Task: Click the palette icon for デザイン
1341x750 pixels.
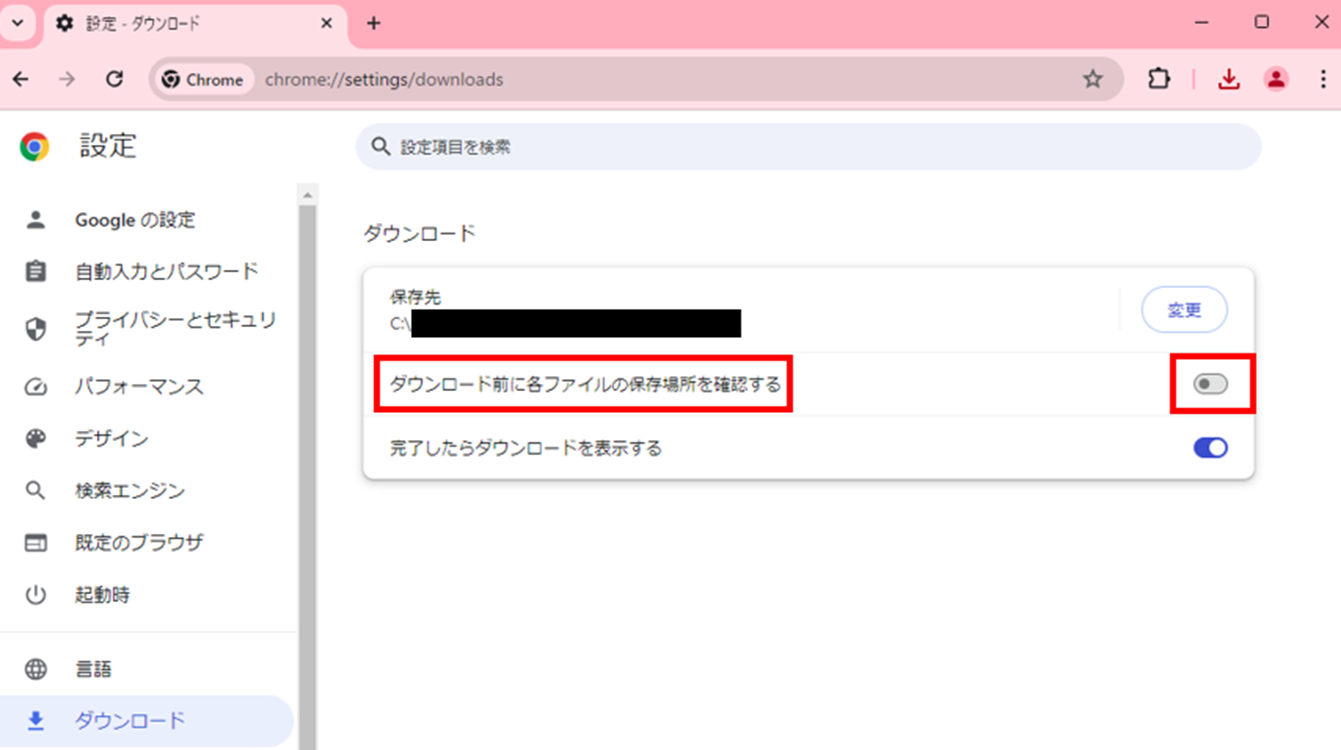Action: (36, 439)
